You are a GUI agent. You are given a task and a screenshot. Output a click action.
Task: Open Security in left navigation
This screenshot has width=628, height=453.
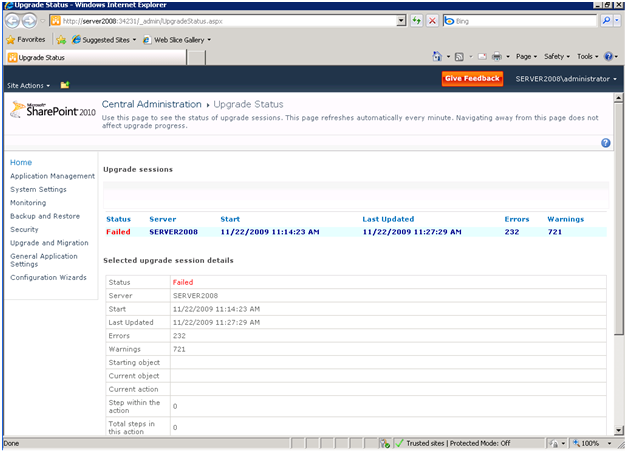click(x=24, y=230)
